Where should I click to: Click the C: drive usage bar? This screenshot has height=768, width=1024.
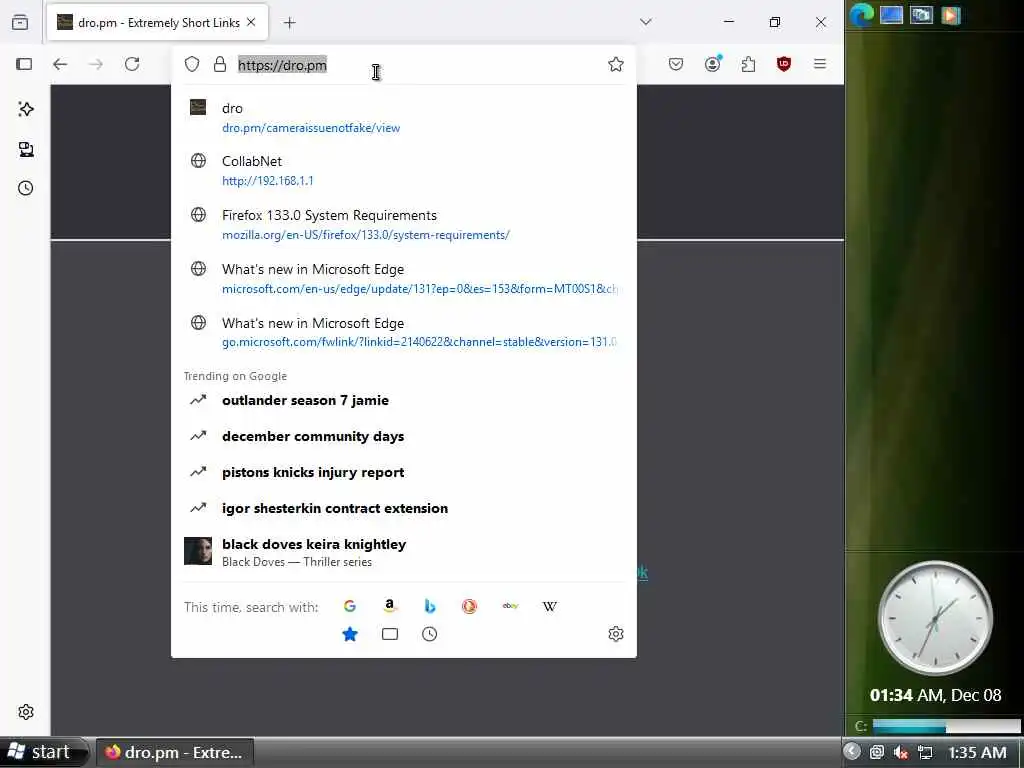tap(946, 726)
